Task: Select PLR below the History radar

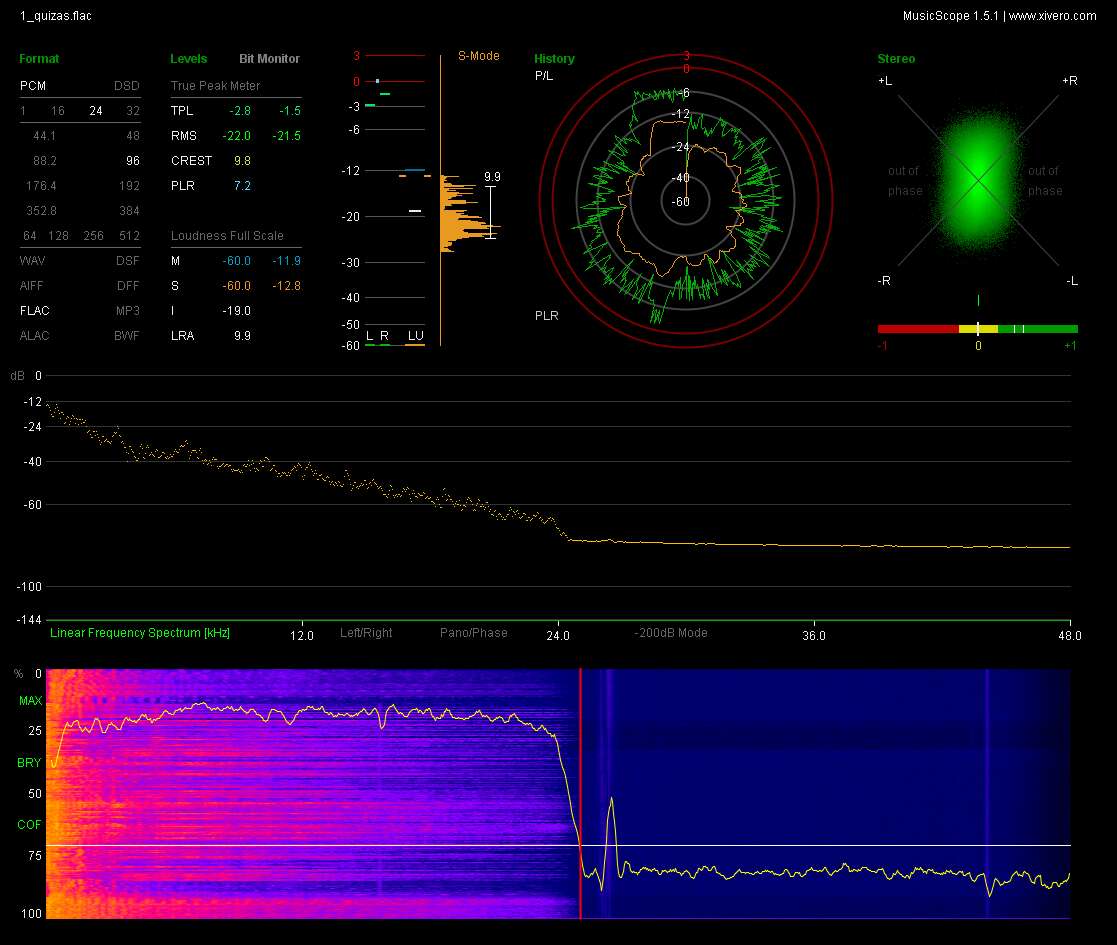Action: point(546,316)
